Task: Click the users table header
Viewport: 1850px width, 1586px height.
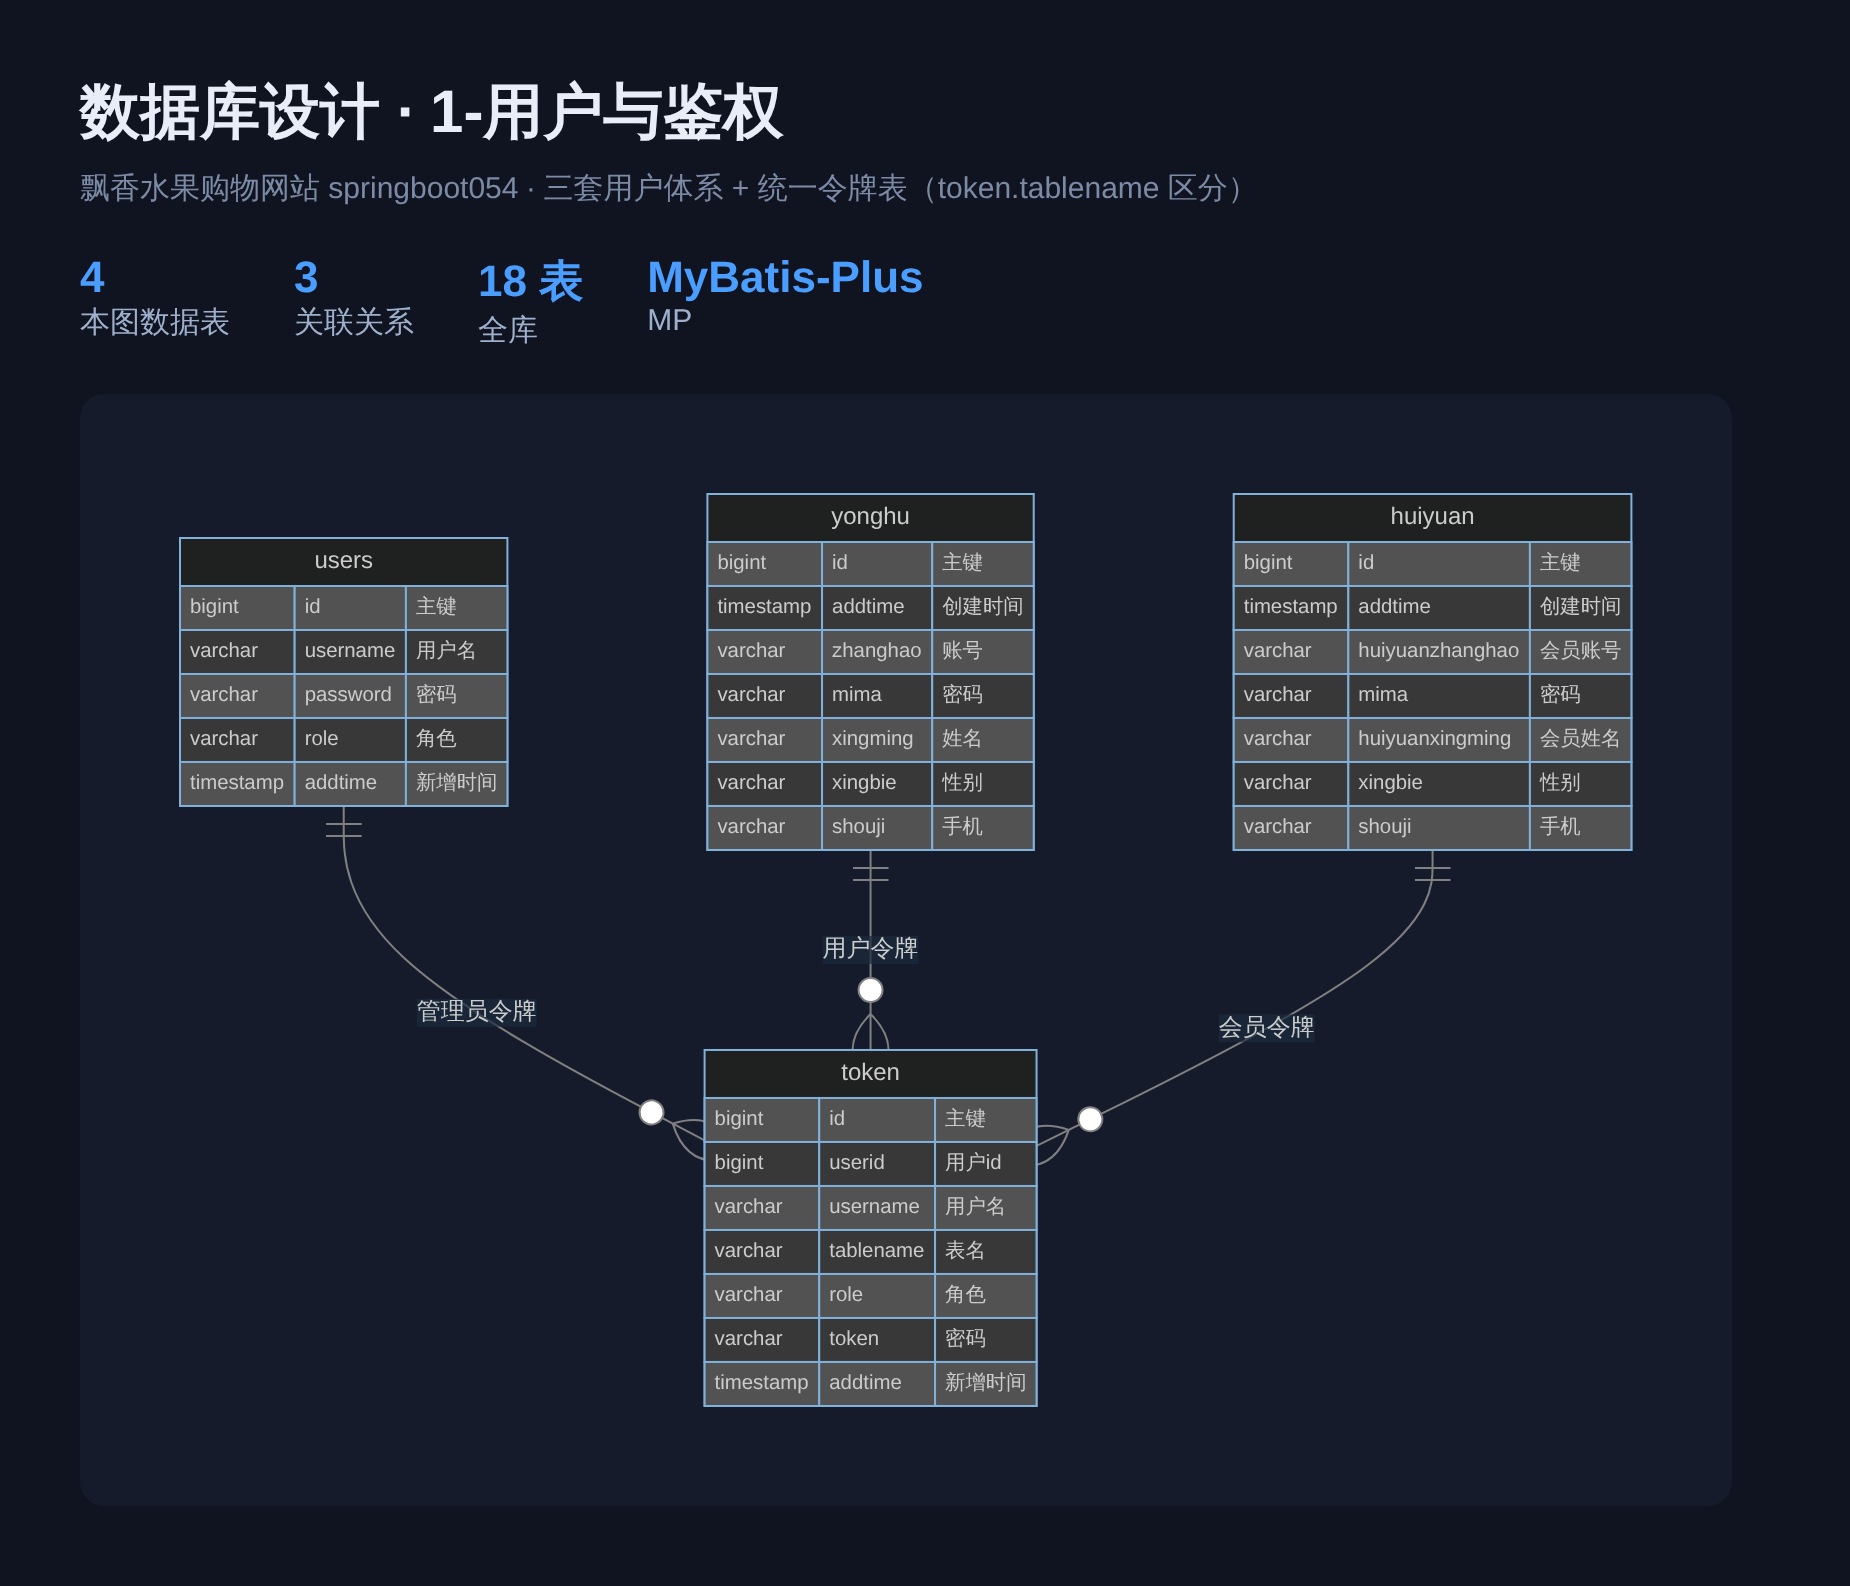Action: pyautogui.click(x=343, y=561)
